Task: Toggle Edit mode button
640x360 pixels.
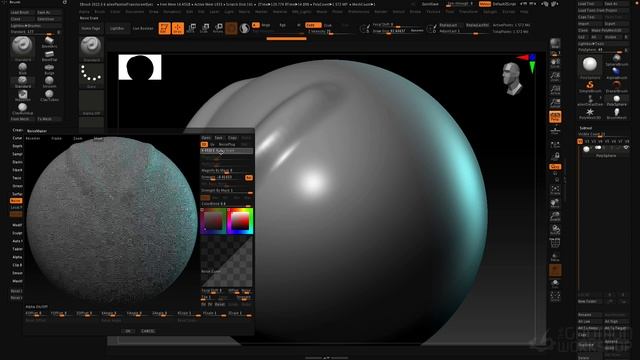Action: point(164,28)
